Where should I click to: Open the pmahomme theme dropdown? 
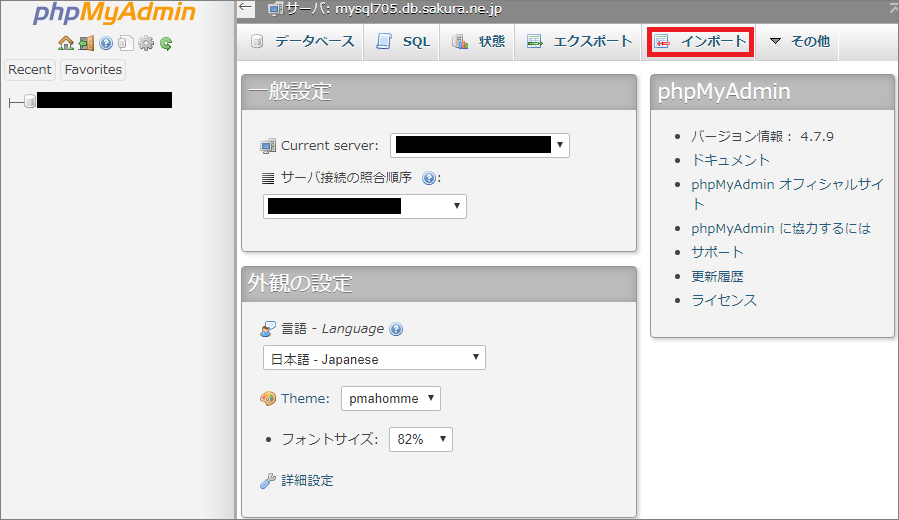(x=391, y=398)
